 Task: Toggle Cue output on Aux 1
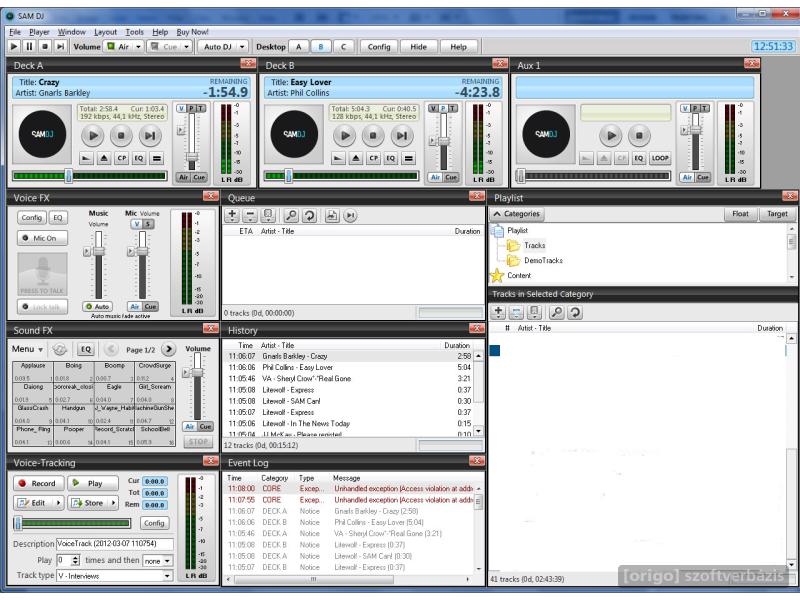coord(703,177)
